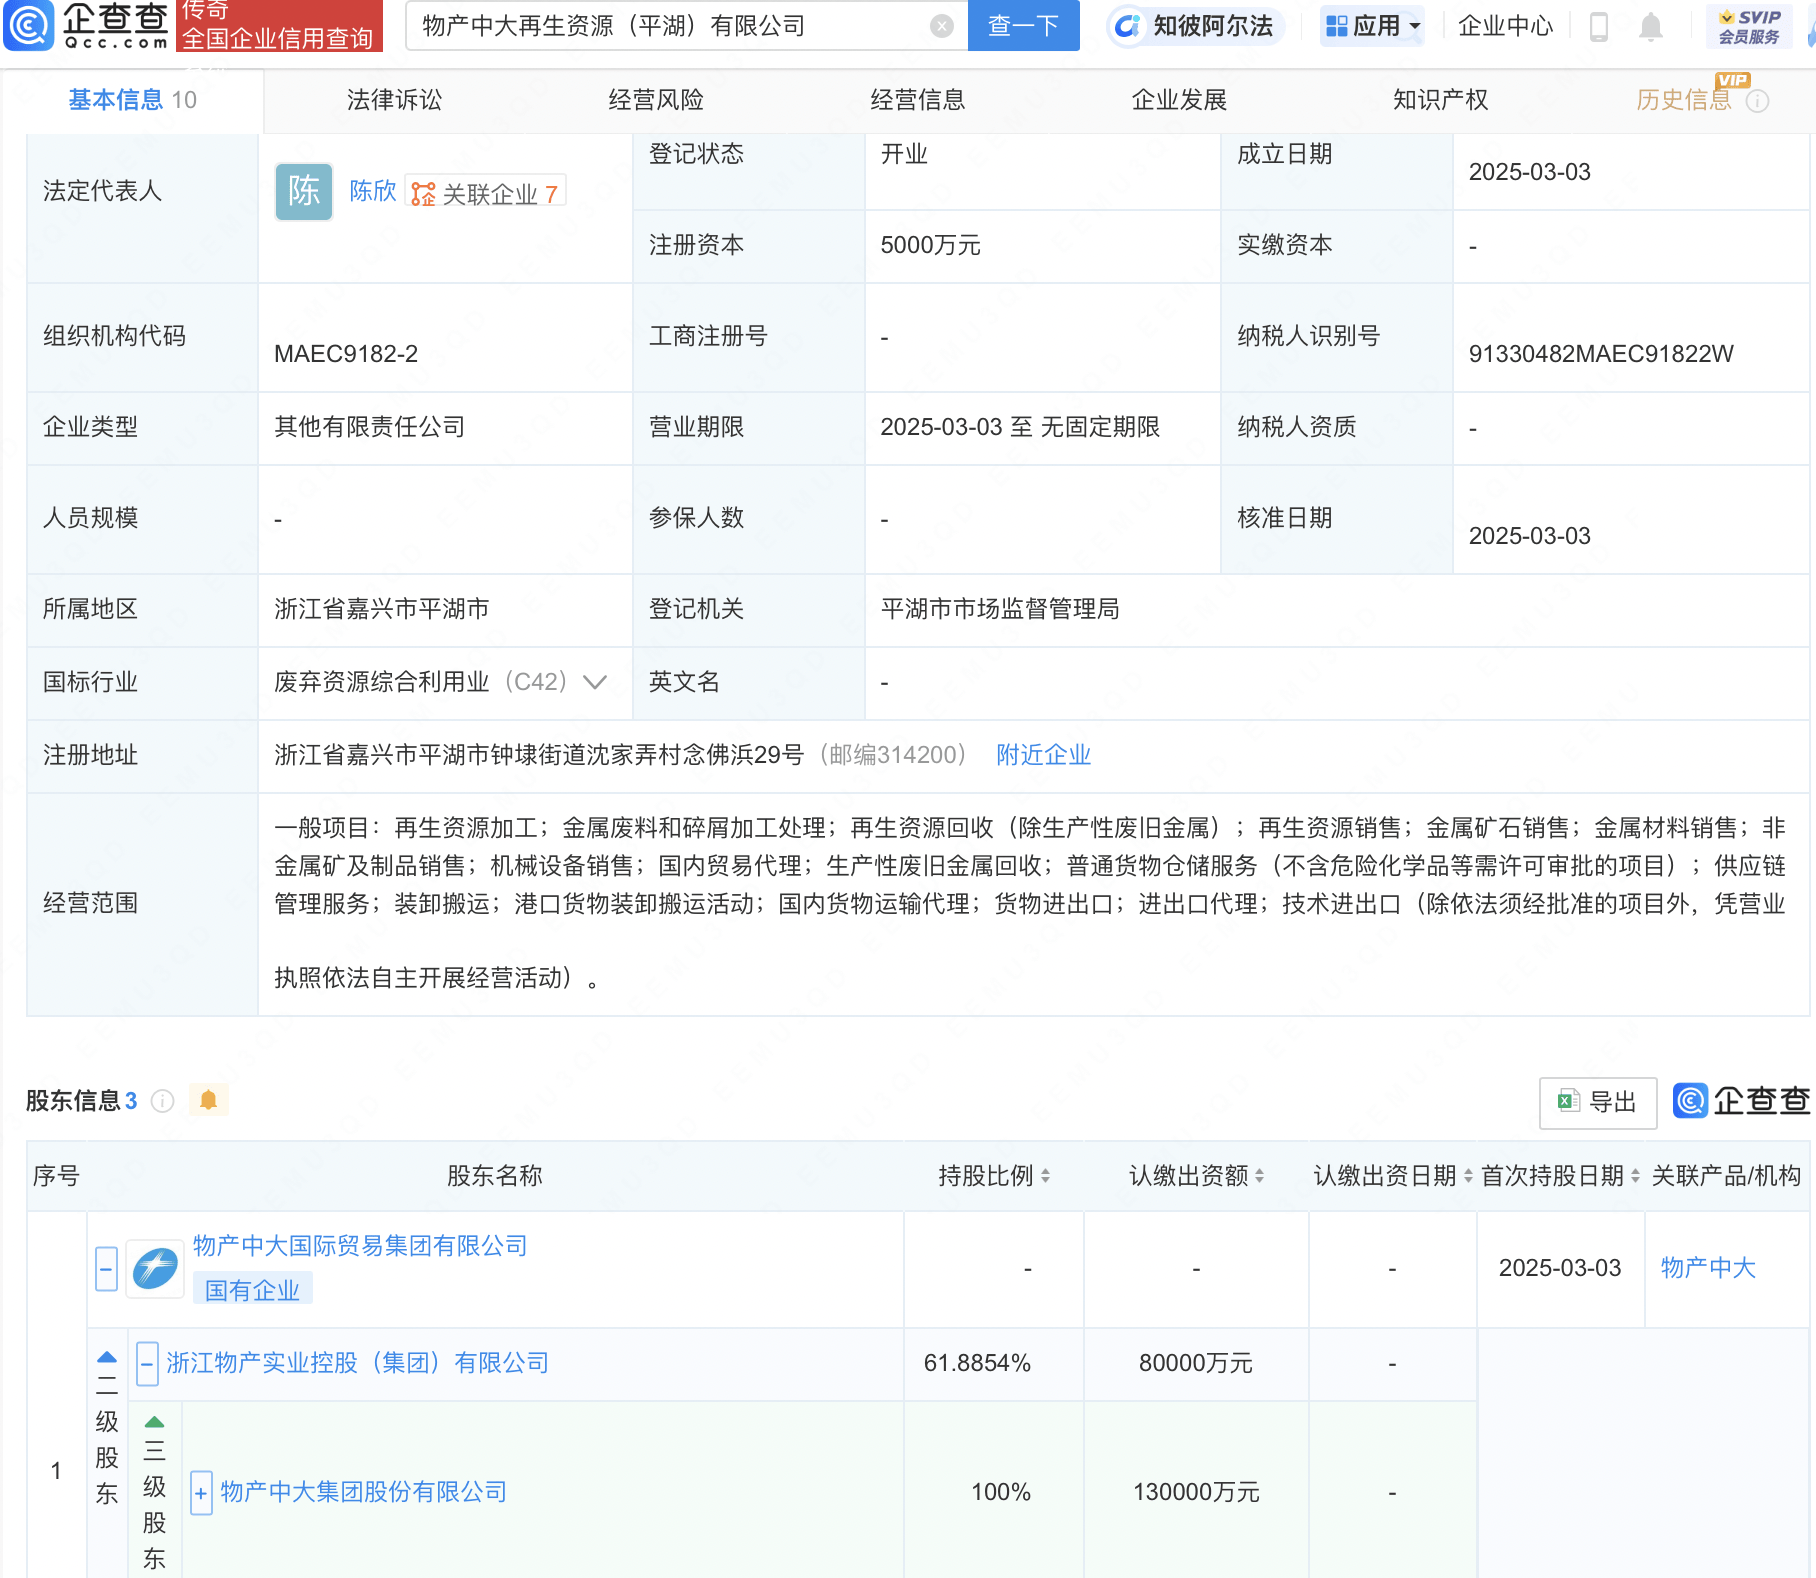1816x1578 pixels.
Task: Expand the 国标行业 C42 chevron
Action: click(x=595, y=682)
